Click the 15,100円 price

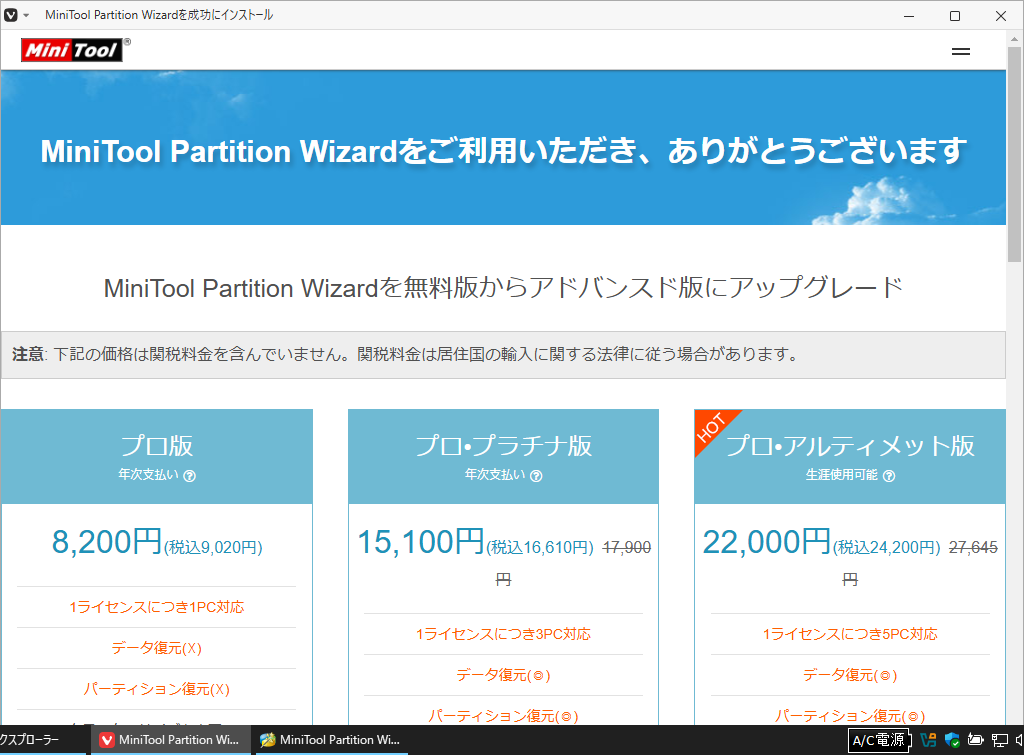[421, 542]
